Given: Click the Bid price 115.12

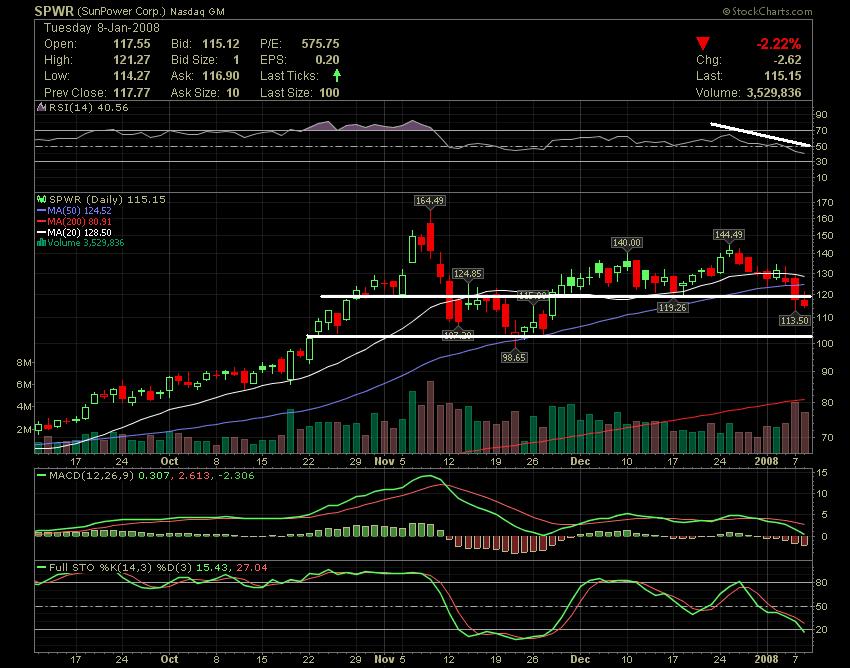Looking at the screenshot, I should (221, 44).
